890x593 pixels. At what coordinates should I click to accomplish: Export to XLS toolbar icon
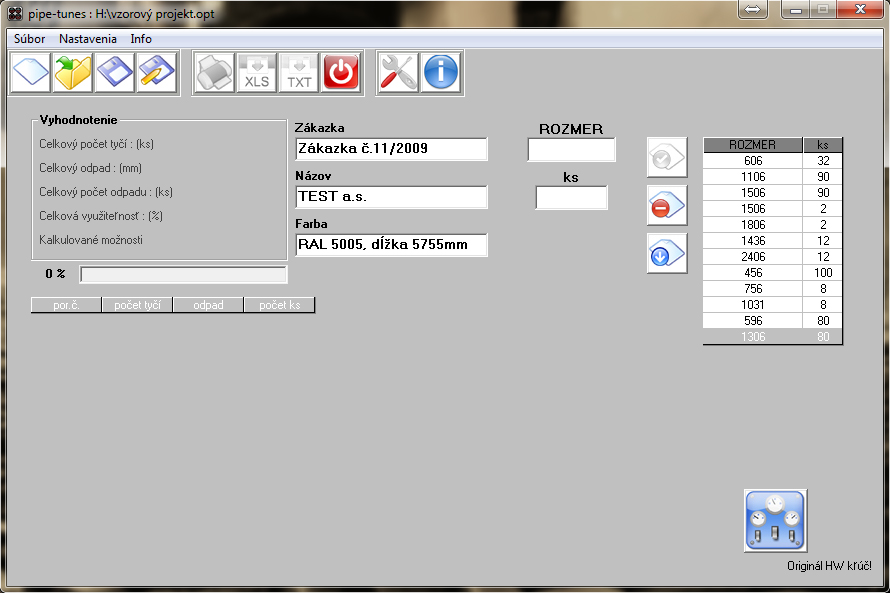pyautogui.click(x=257, y=73)
